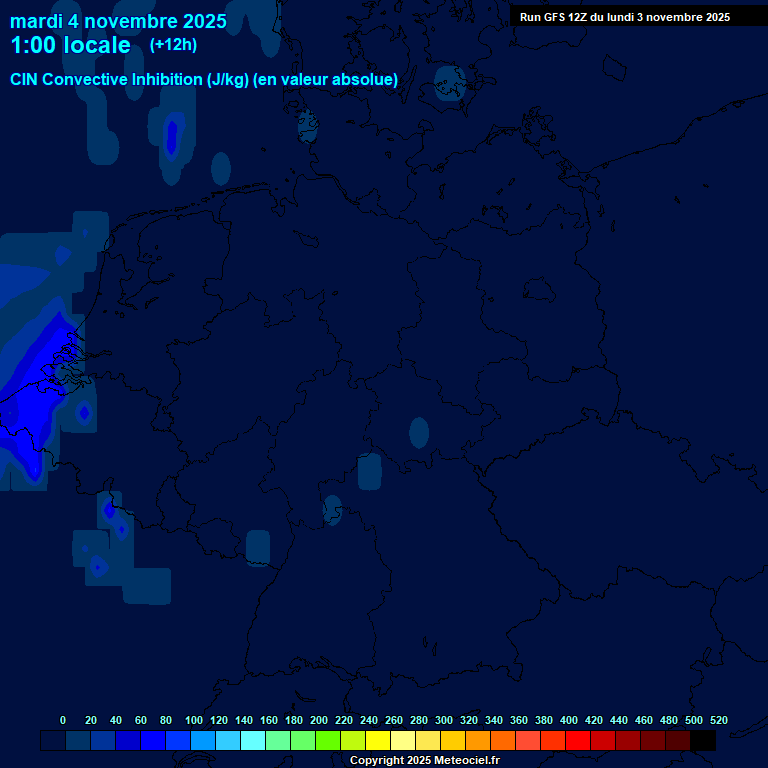768x768 pixels.
Task: Open the Copyright 2025 Meteociel.fr link
Action: (x=424, y=760)
